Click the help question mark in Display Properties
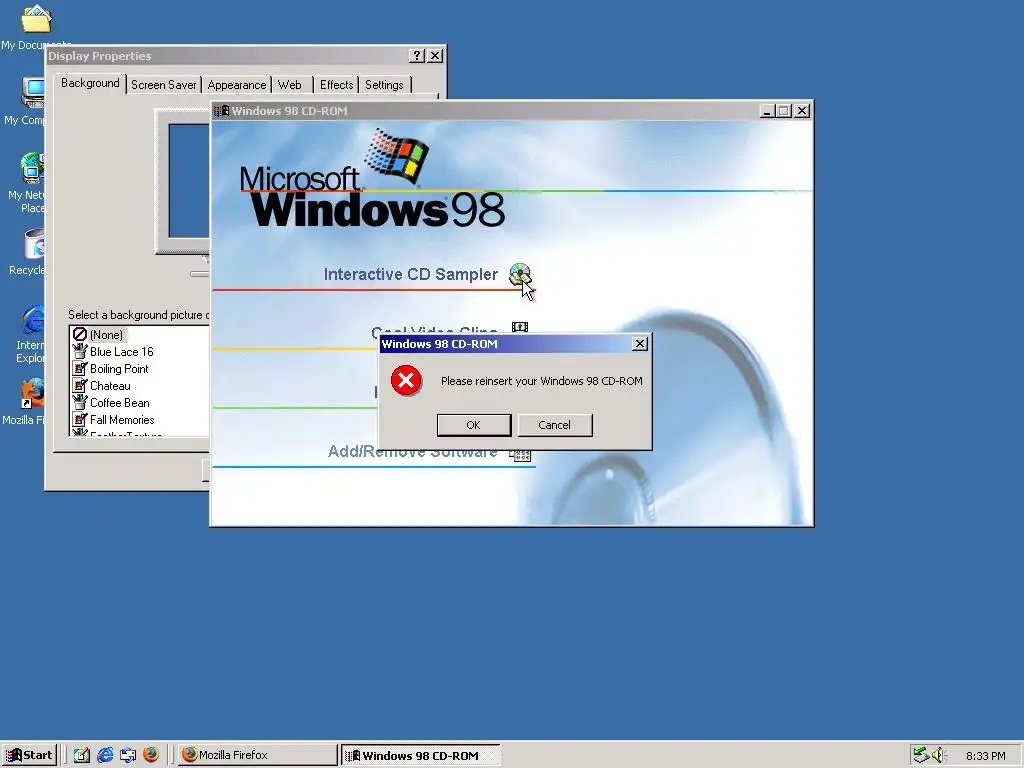Viewport: 1024px width, 768px height. point(417,56)
